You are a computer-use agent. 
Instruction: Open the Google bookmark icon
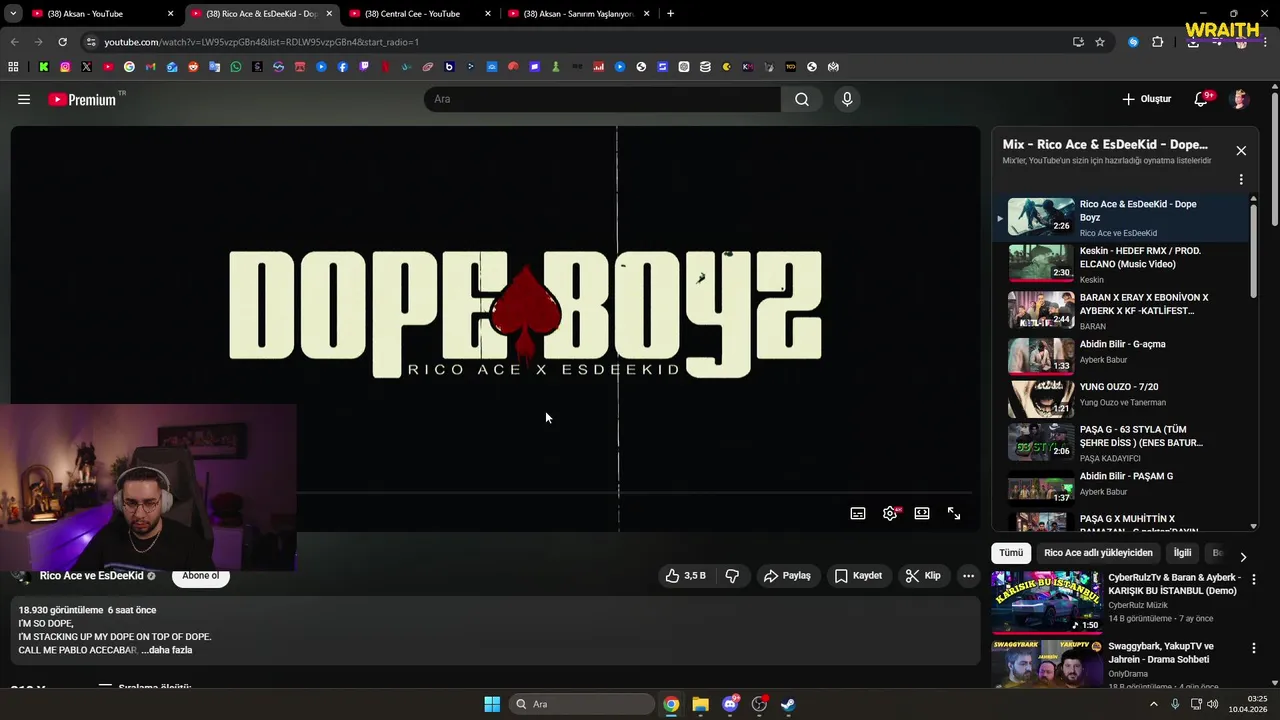click(129, 67)
